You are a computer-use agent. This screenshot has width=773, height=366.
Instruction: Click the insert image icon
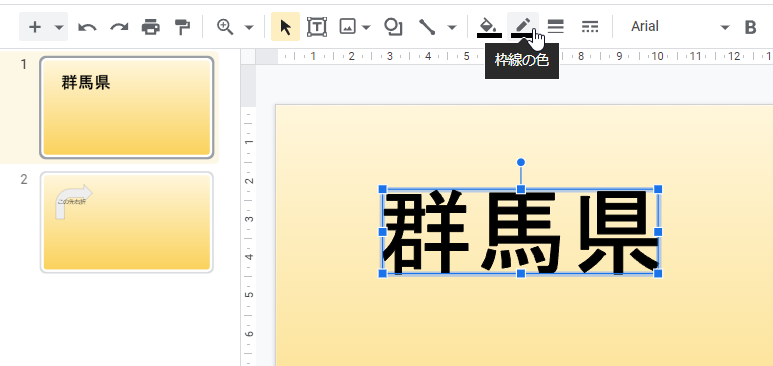[348, 27]
